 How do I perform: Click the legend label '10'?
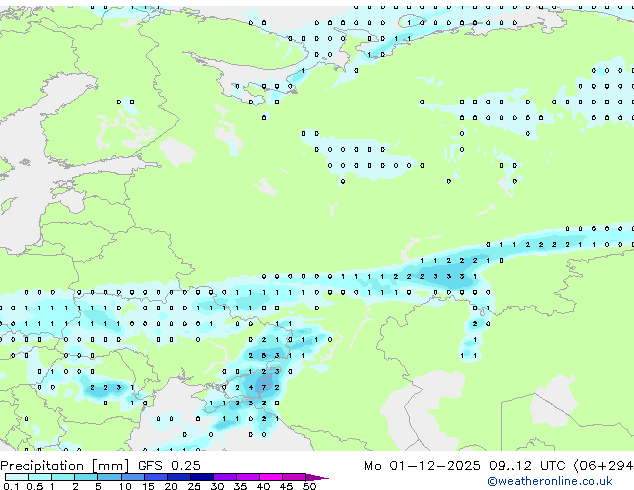[x=125, y=486]
